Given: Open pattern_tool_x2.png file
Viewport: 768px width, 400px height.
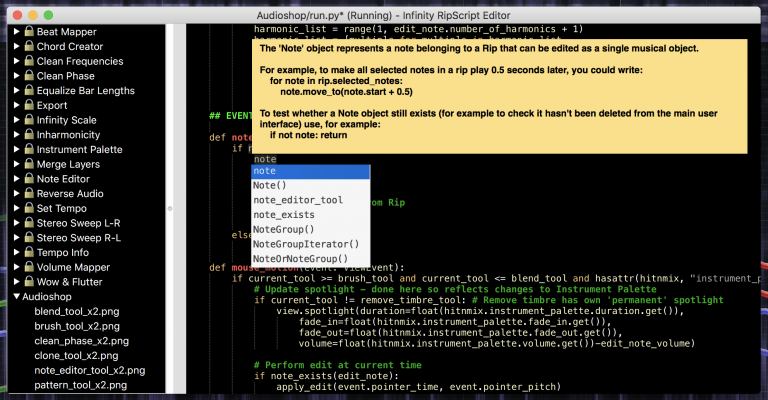Looking at the screenshot, I should tap(80, 385).
